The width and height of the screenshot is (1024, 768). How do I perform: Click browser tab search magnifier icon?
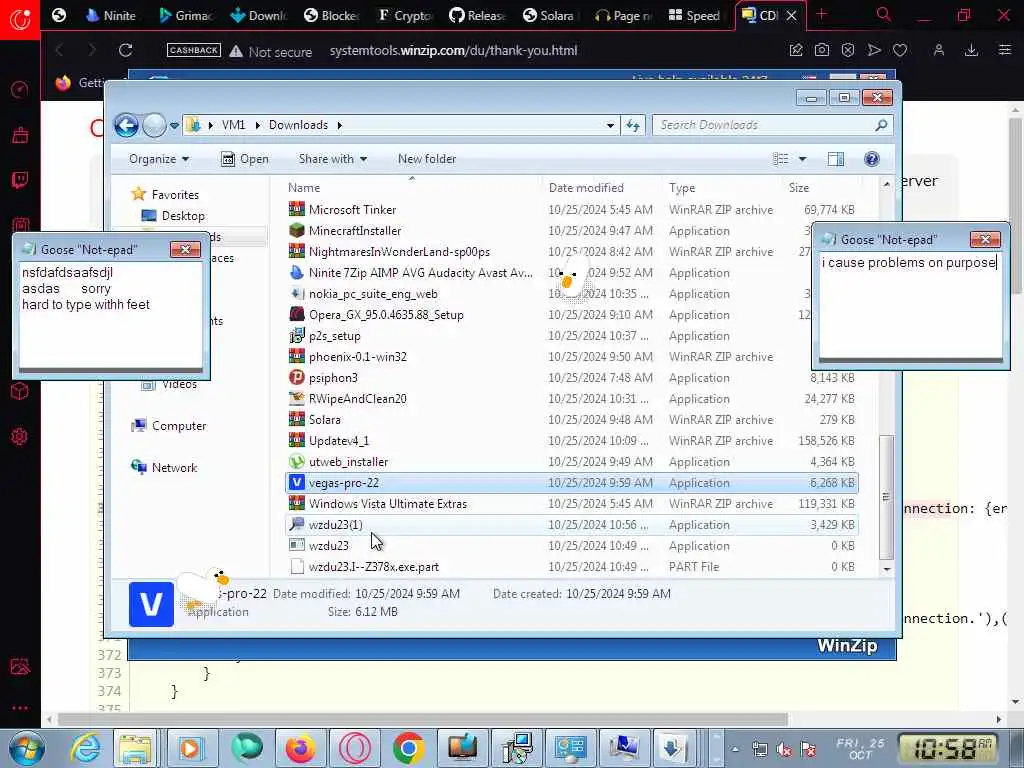(x=884, y=15)
